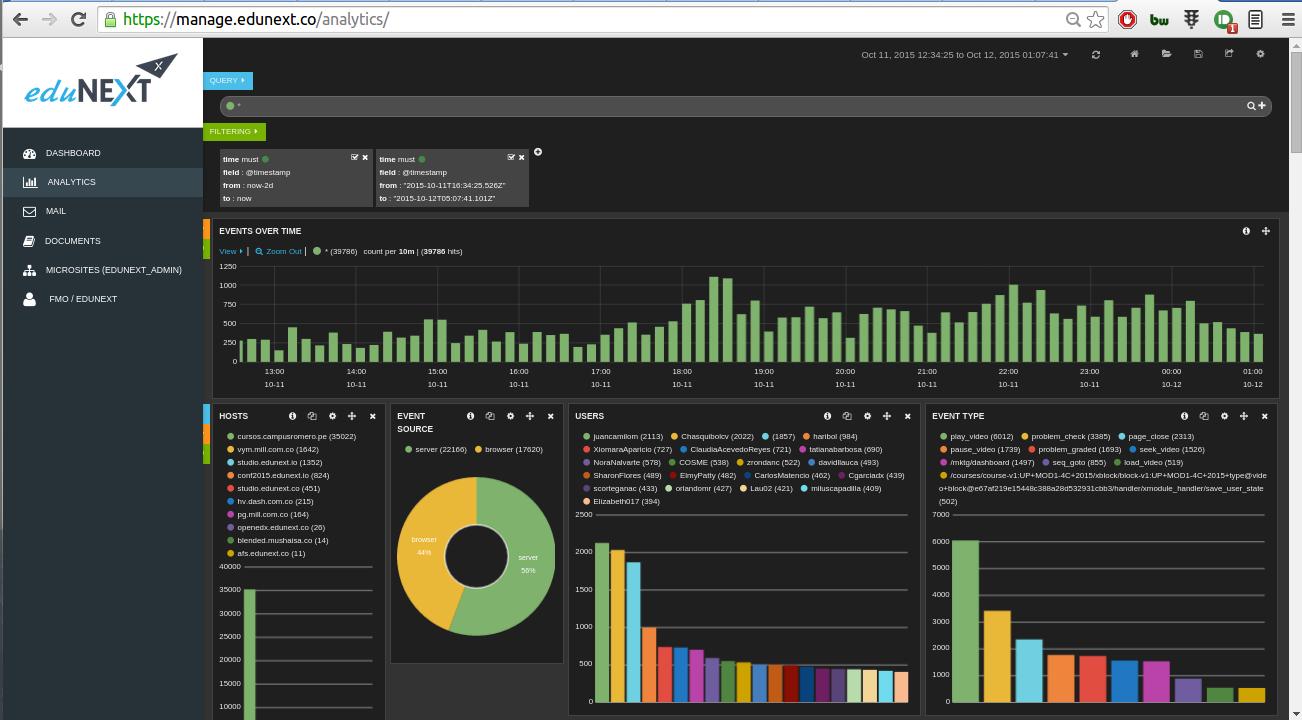Move the Events Over Time panel
The width and height of the screenshot is (1302, 720).
[x=1266, y=231]
